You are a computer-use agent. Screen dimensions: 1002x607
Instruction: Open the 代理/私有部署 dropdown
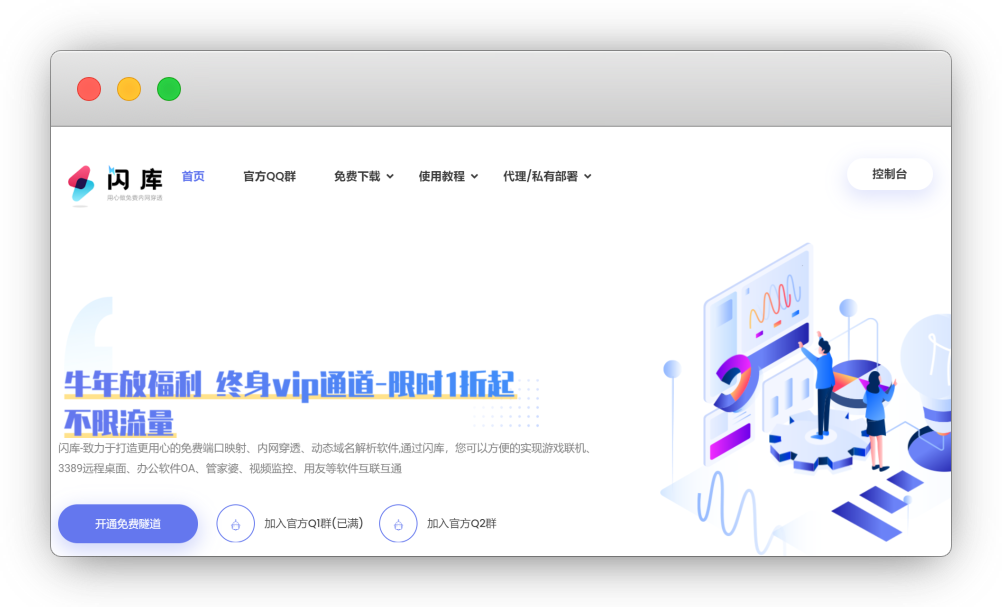coord(546,176)
